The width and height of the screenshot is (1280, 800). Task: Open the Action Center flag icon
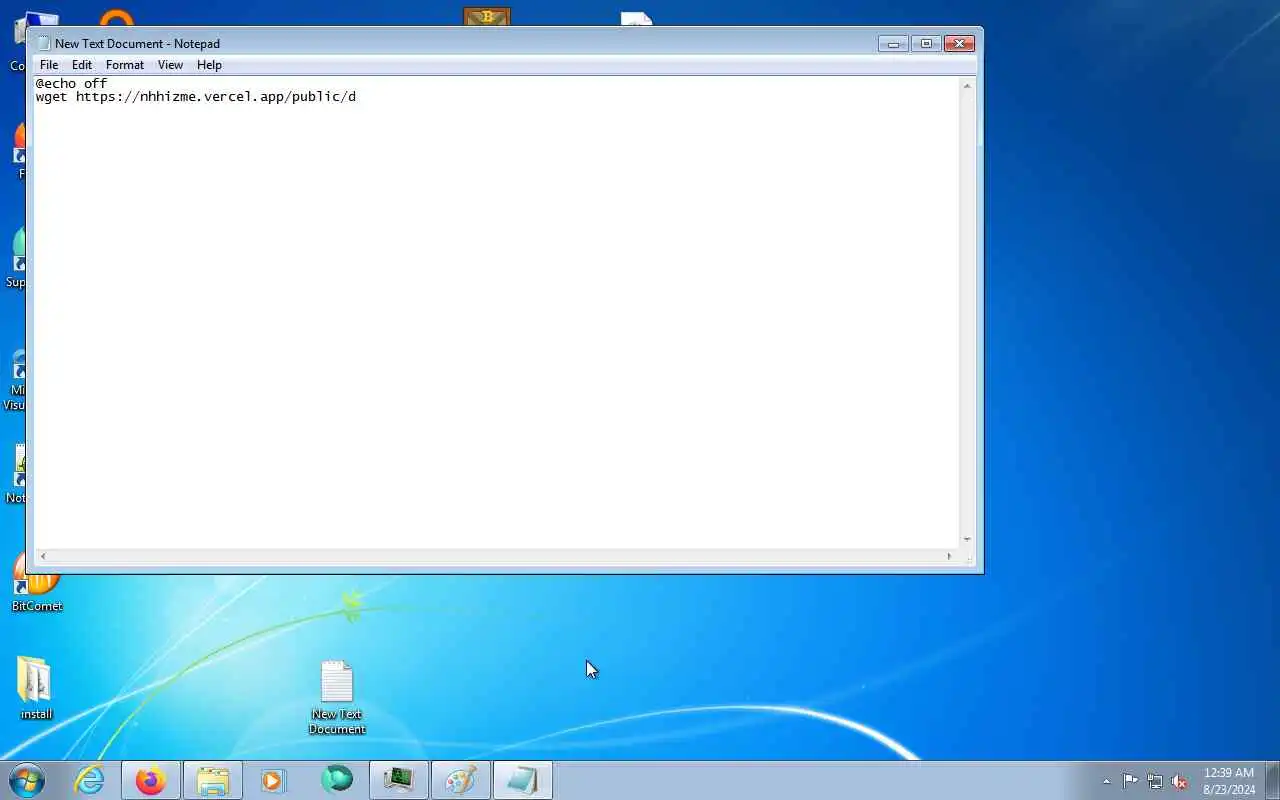(x=1130, y=781)
